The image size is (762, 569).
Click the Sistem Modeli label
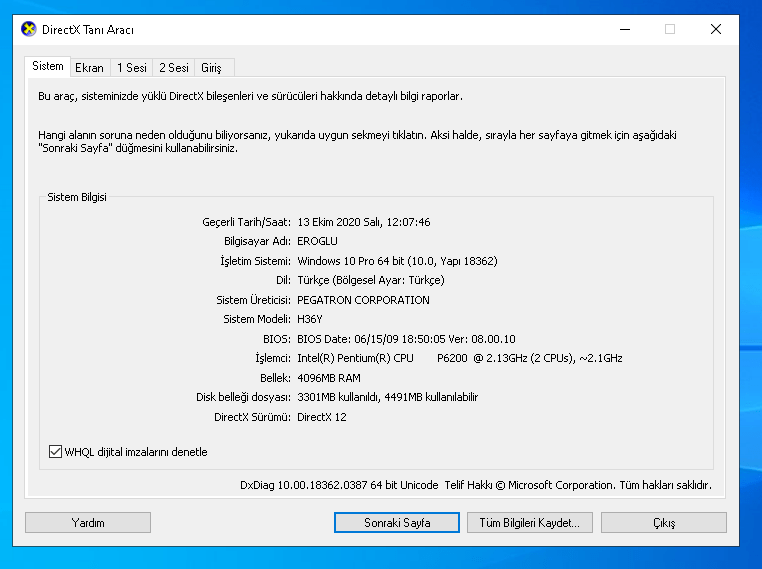[257, 319]
